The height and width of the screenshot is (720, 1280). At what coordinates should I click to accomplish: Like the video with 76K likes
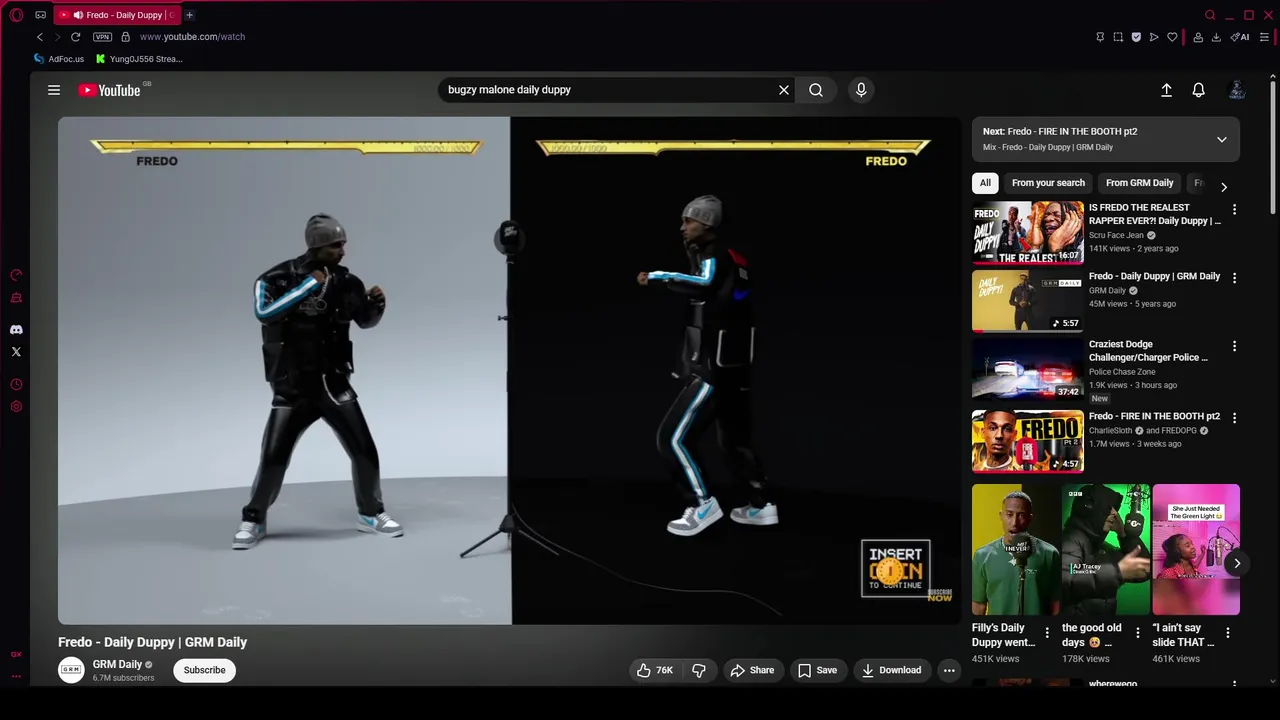click(655, 670)
